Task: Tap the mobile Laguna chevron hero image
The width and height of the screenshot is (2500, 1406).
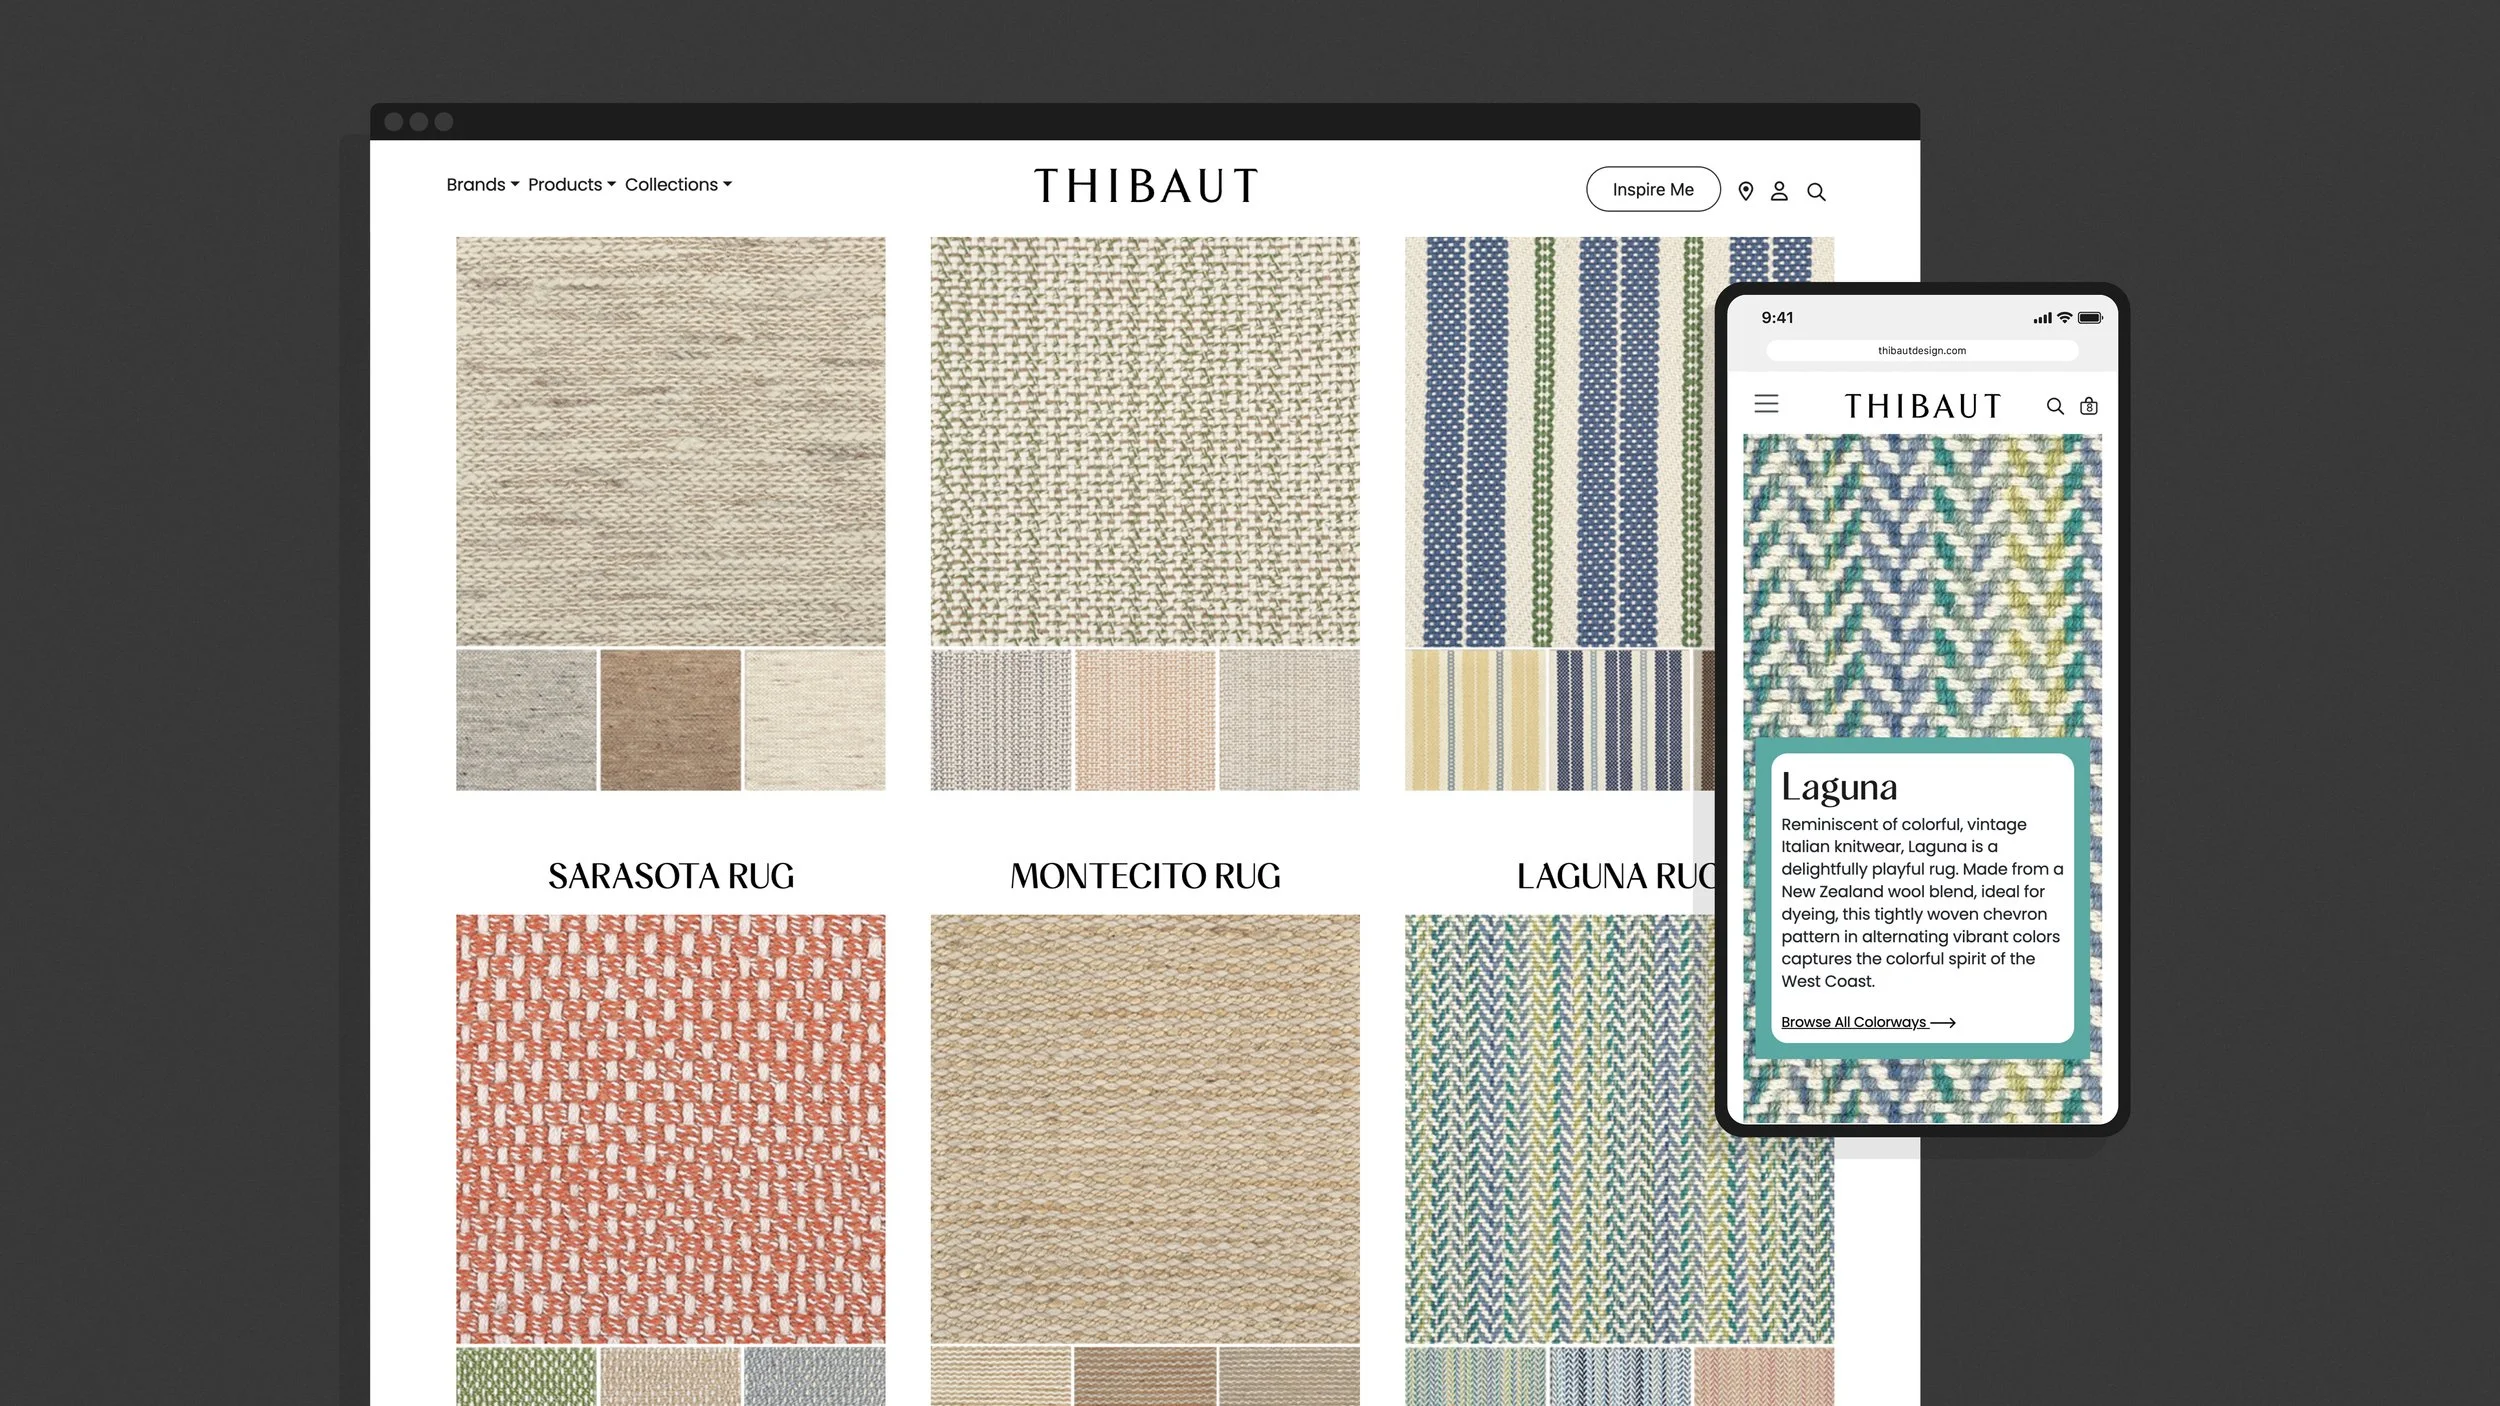Action: pos(1922,585)
